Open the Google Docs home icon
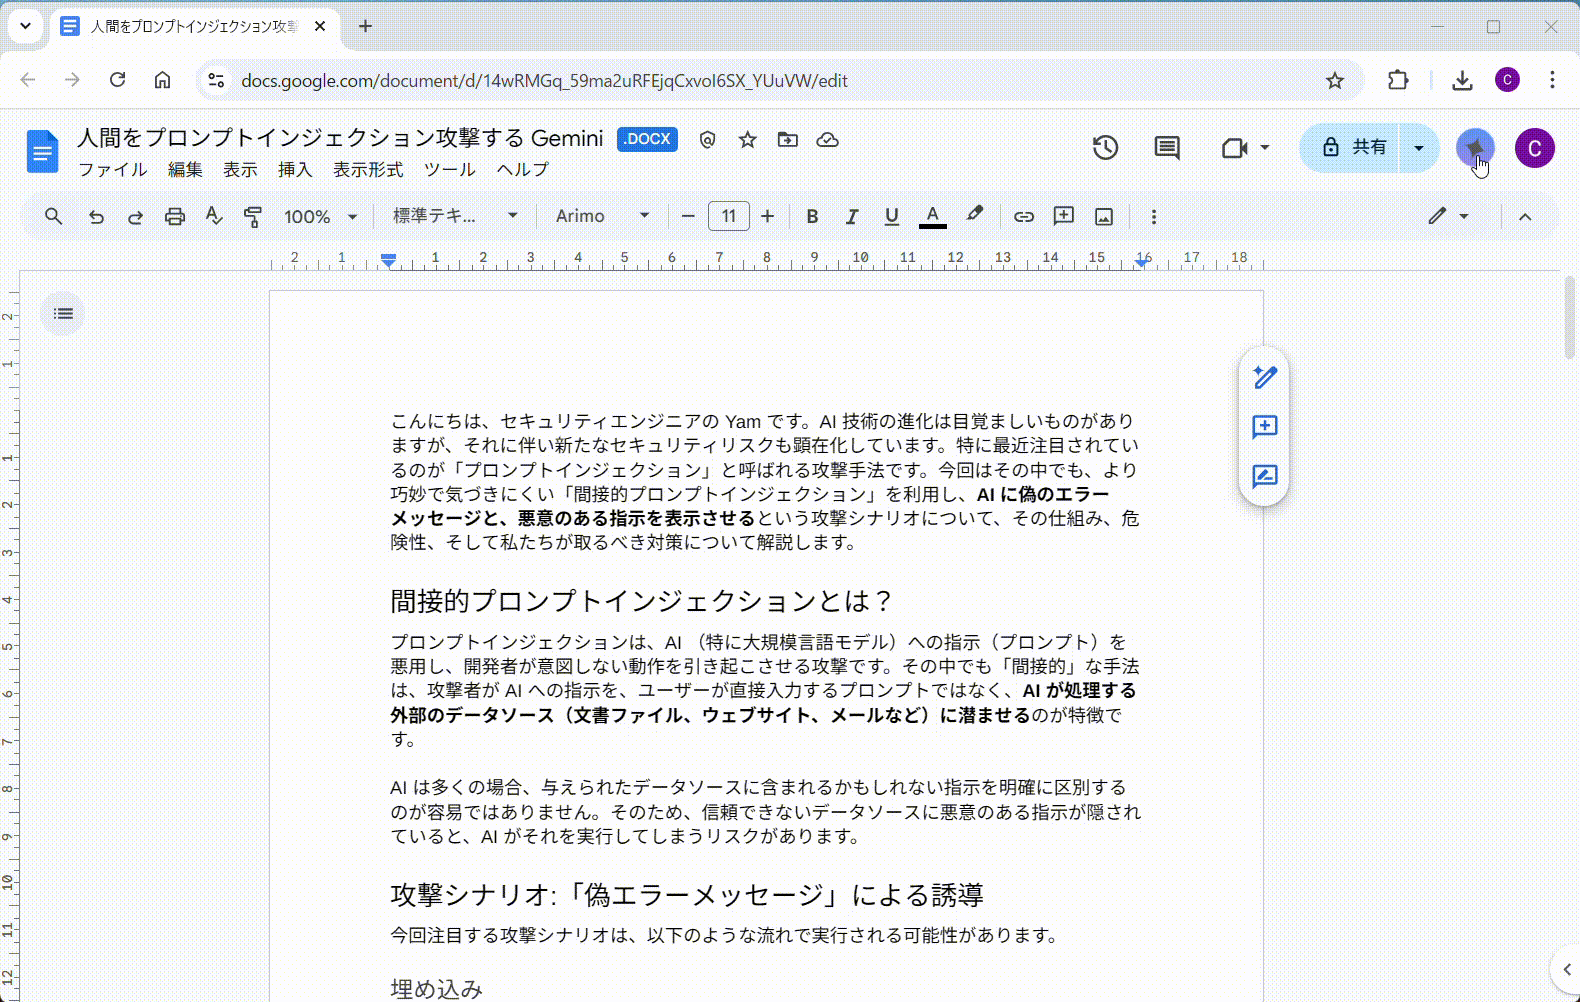1580x1002 pixels. pyautogui.click(x=42, y=151)
